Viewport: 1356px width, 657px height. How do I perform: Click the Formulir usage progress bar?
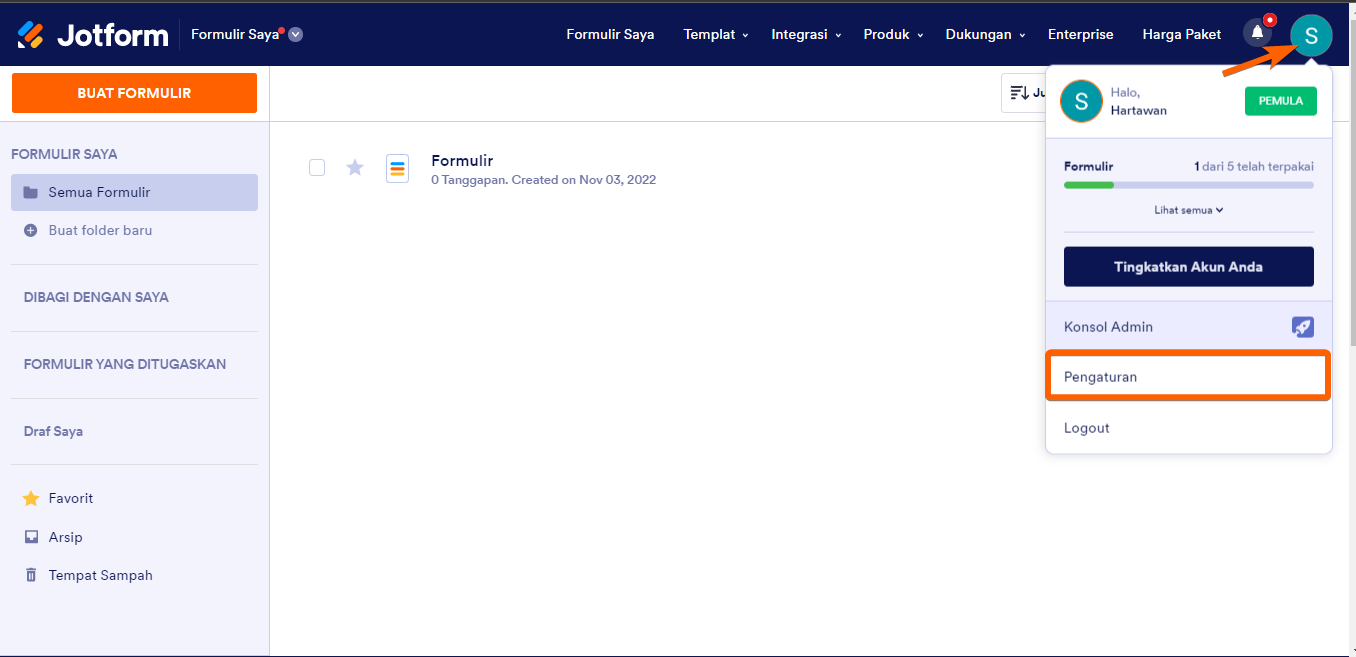coord(1188,185)
